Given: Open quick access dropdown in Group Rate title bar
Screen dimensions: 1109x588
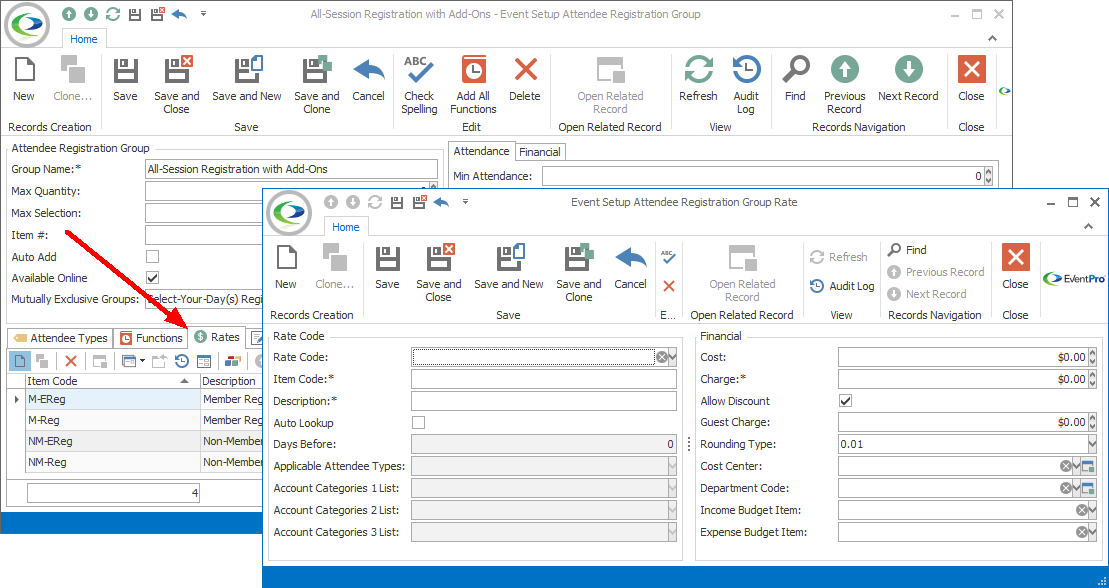Looking at the screenshot, I should click(x=465, y=202).
